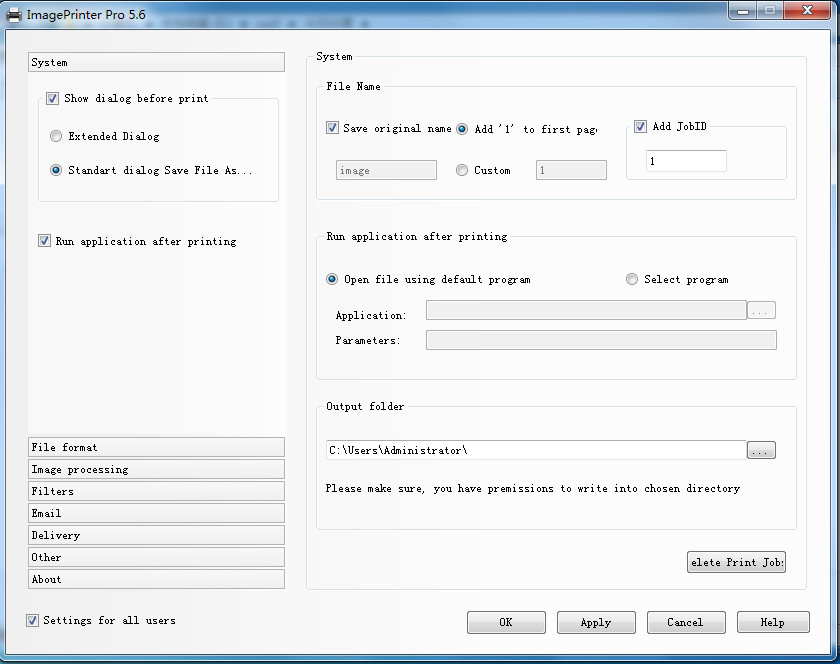
Task: Select Custom file name radio button
Action: click(x=462, y=170)
